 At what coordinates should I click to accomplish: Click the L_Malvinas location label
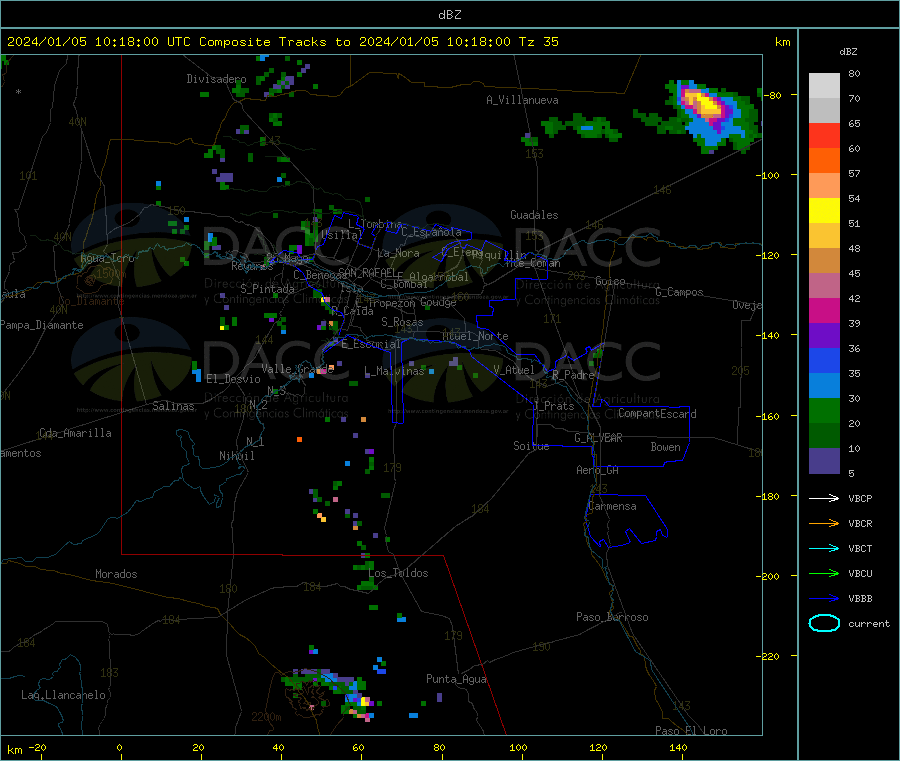click(394, 371)
